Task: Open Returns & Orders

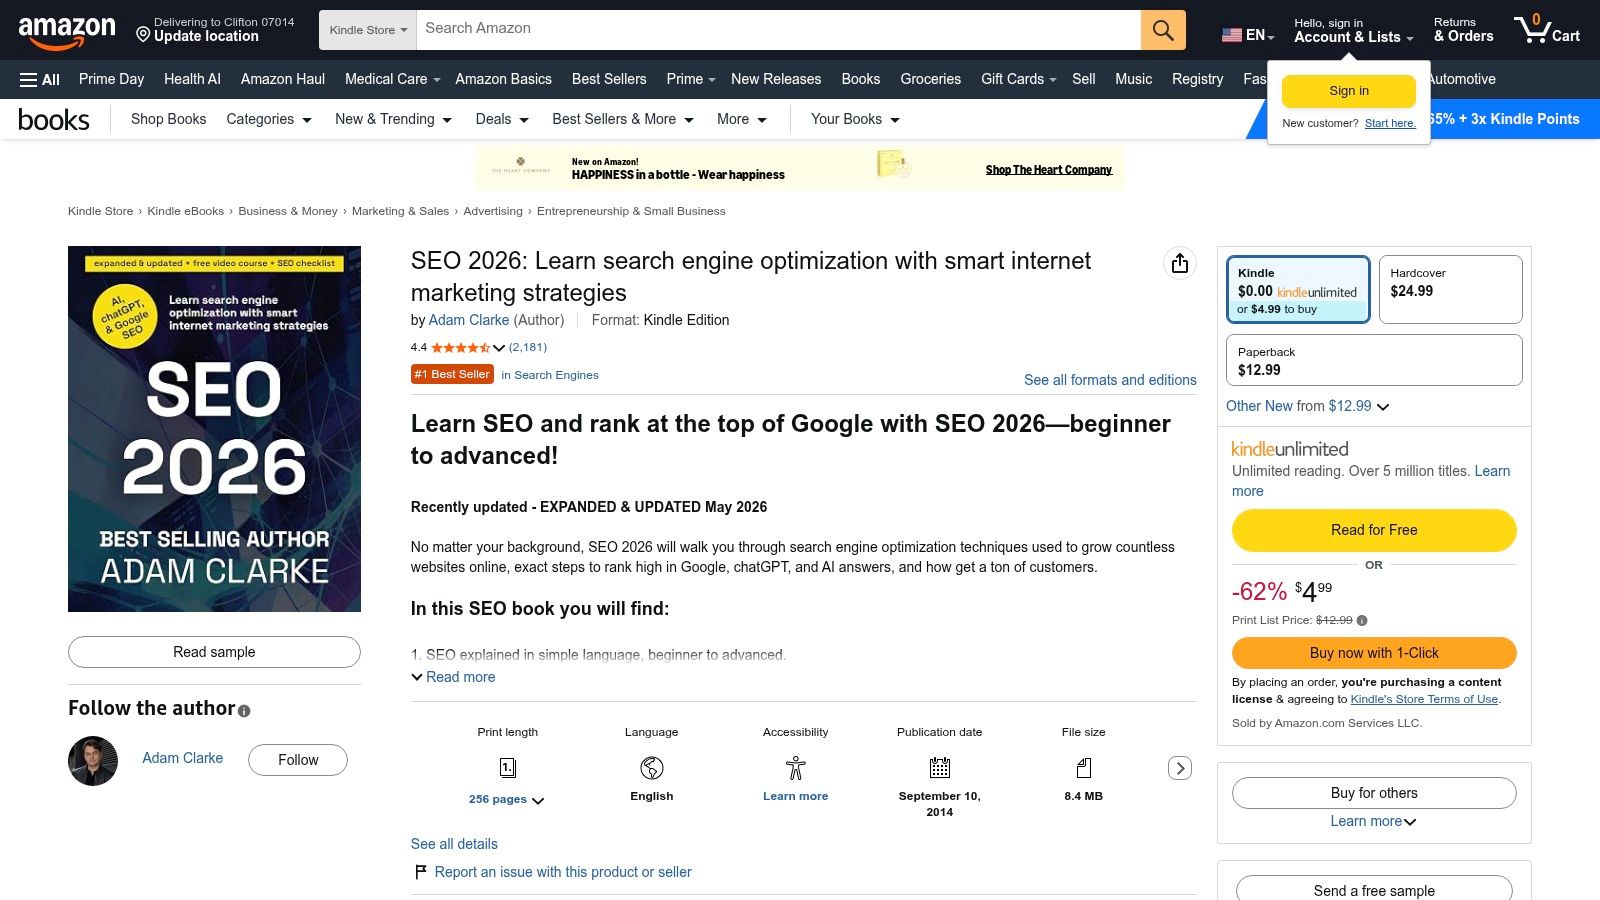Action: tap(1463, 30)
